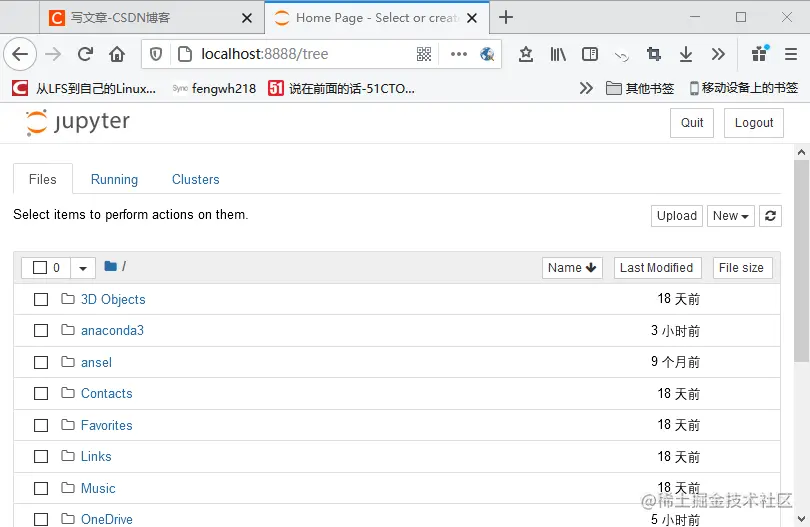Open the selection type dropdown arrow

pos(83,268)
